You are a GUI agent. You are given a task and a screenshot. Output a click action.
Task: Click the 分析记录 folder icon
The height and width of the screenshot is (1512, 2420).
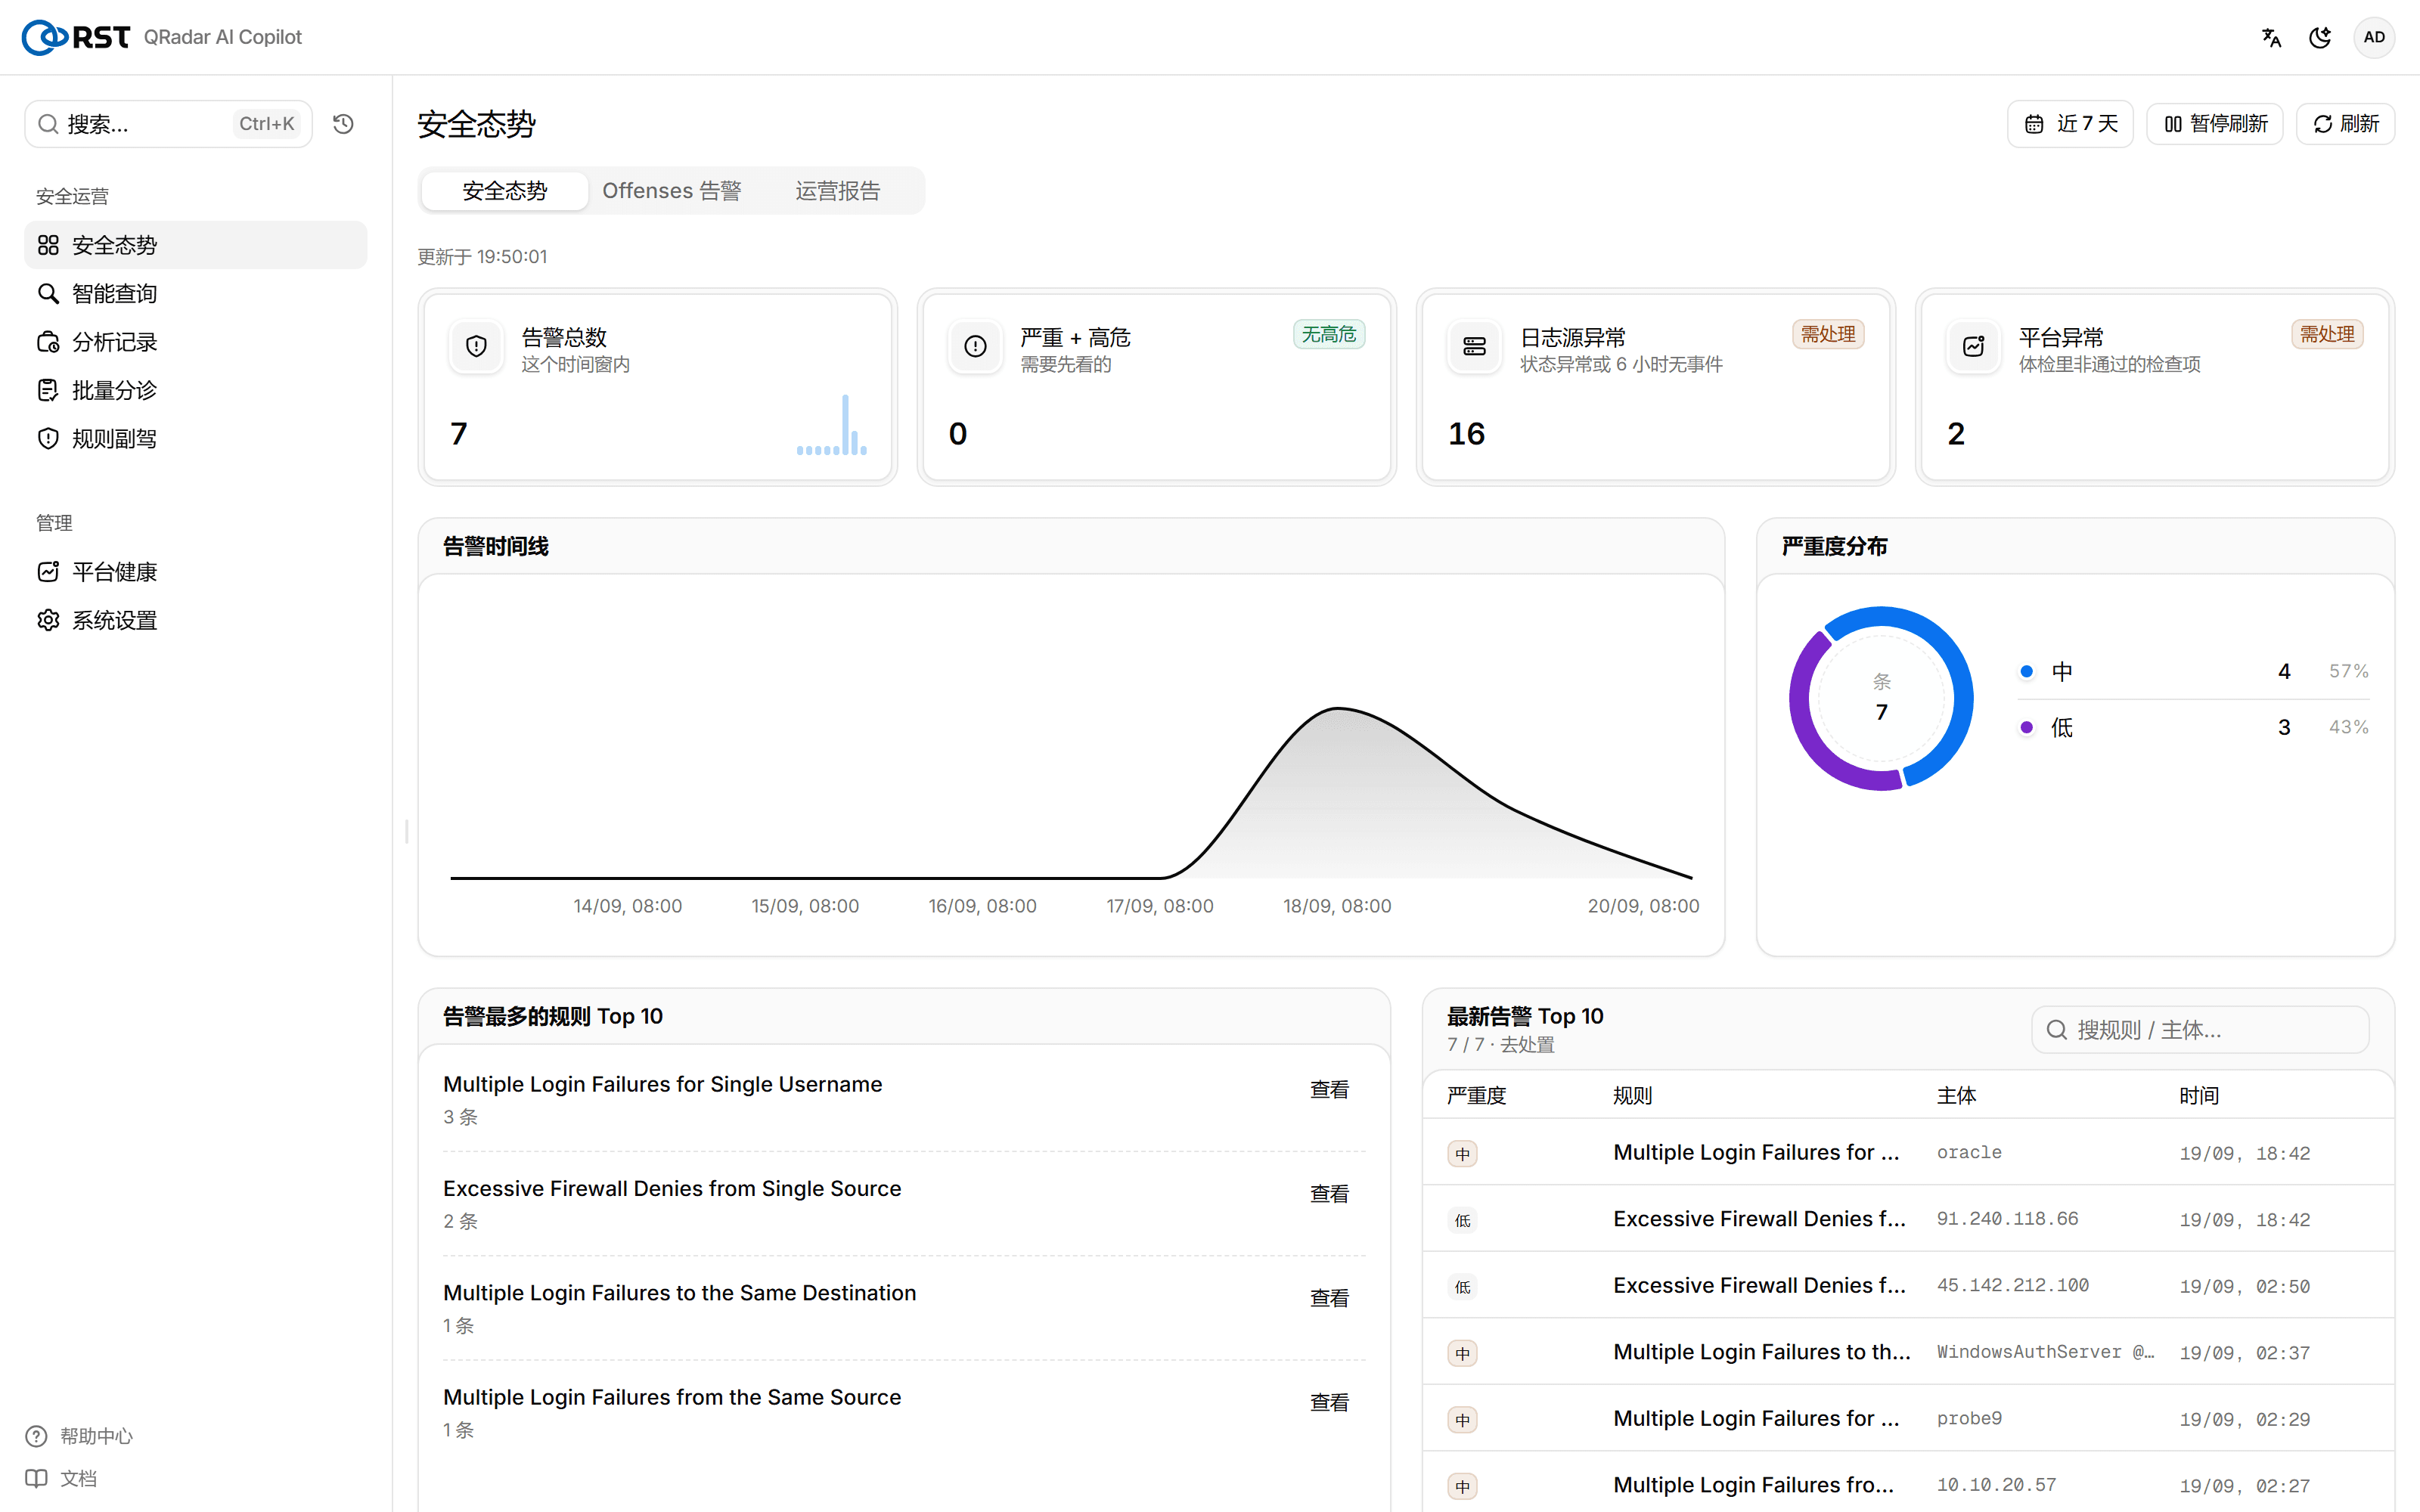click(x=48, y=342)
